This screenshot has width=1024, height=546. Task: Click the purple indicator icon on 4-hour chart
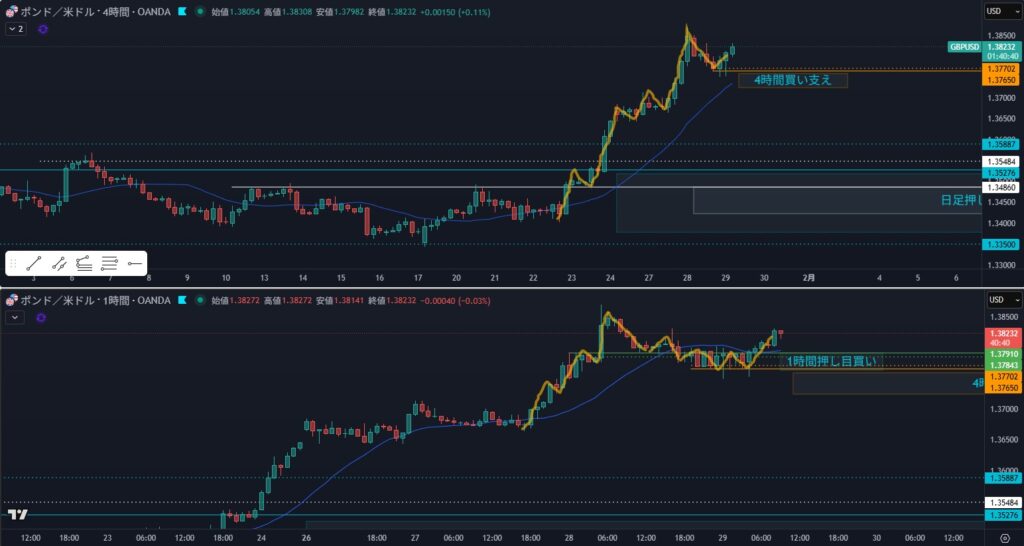(42, 30)
